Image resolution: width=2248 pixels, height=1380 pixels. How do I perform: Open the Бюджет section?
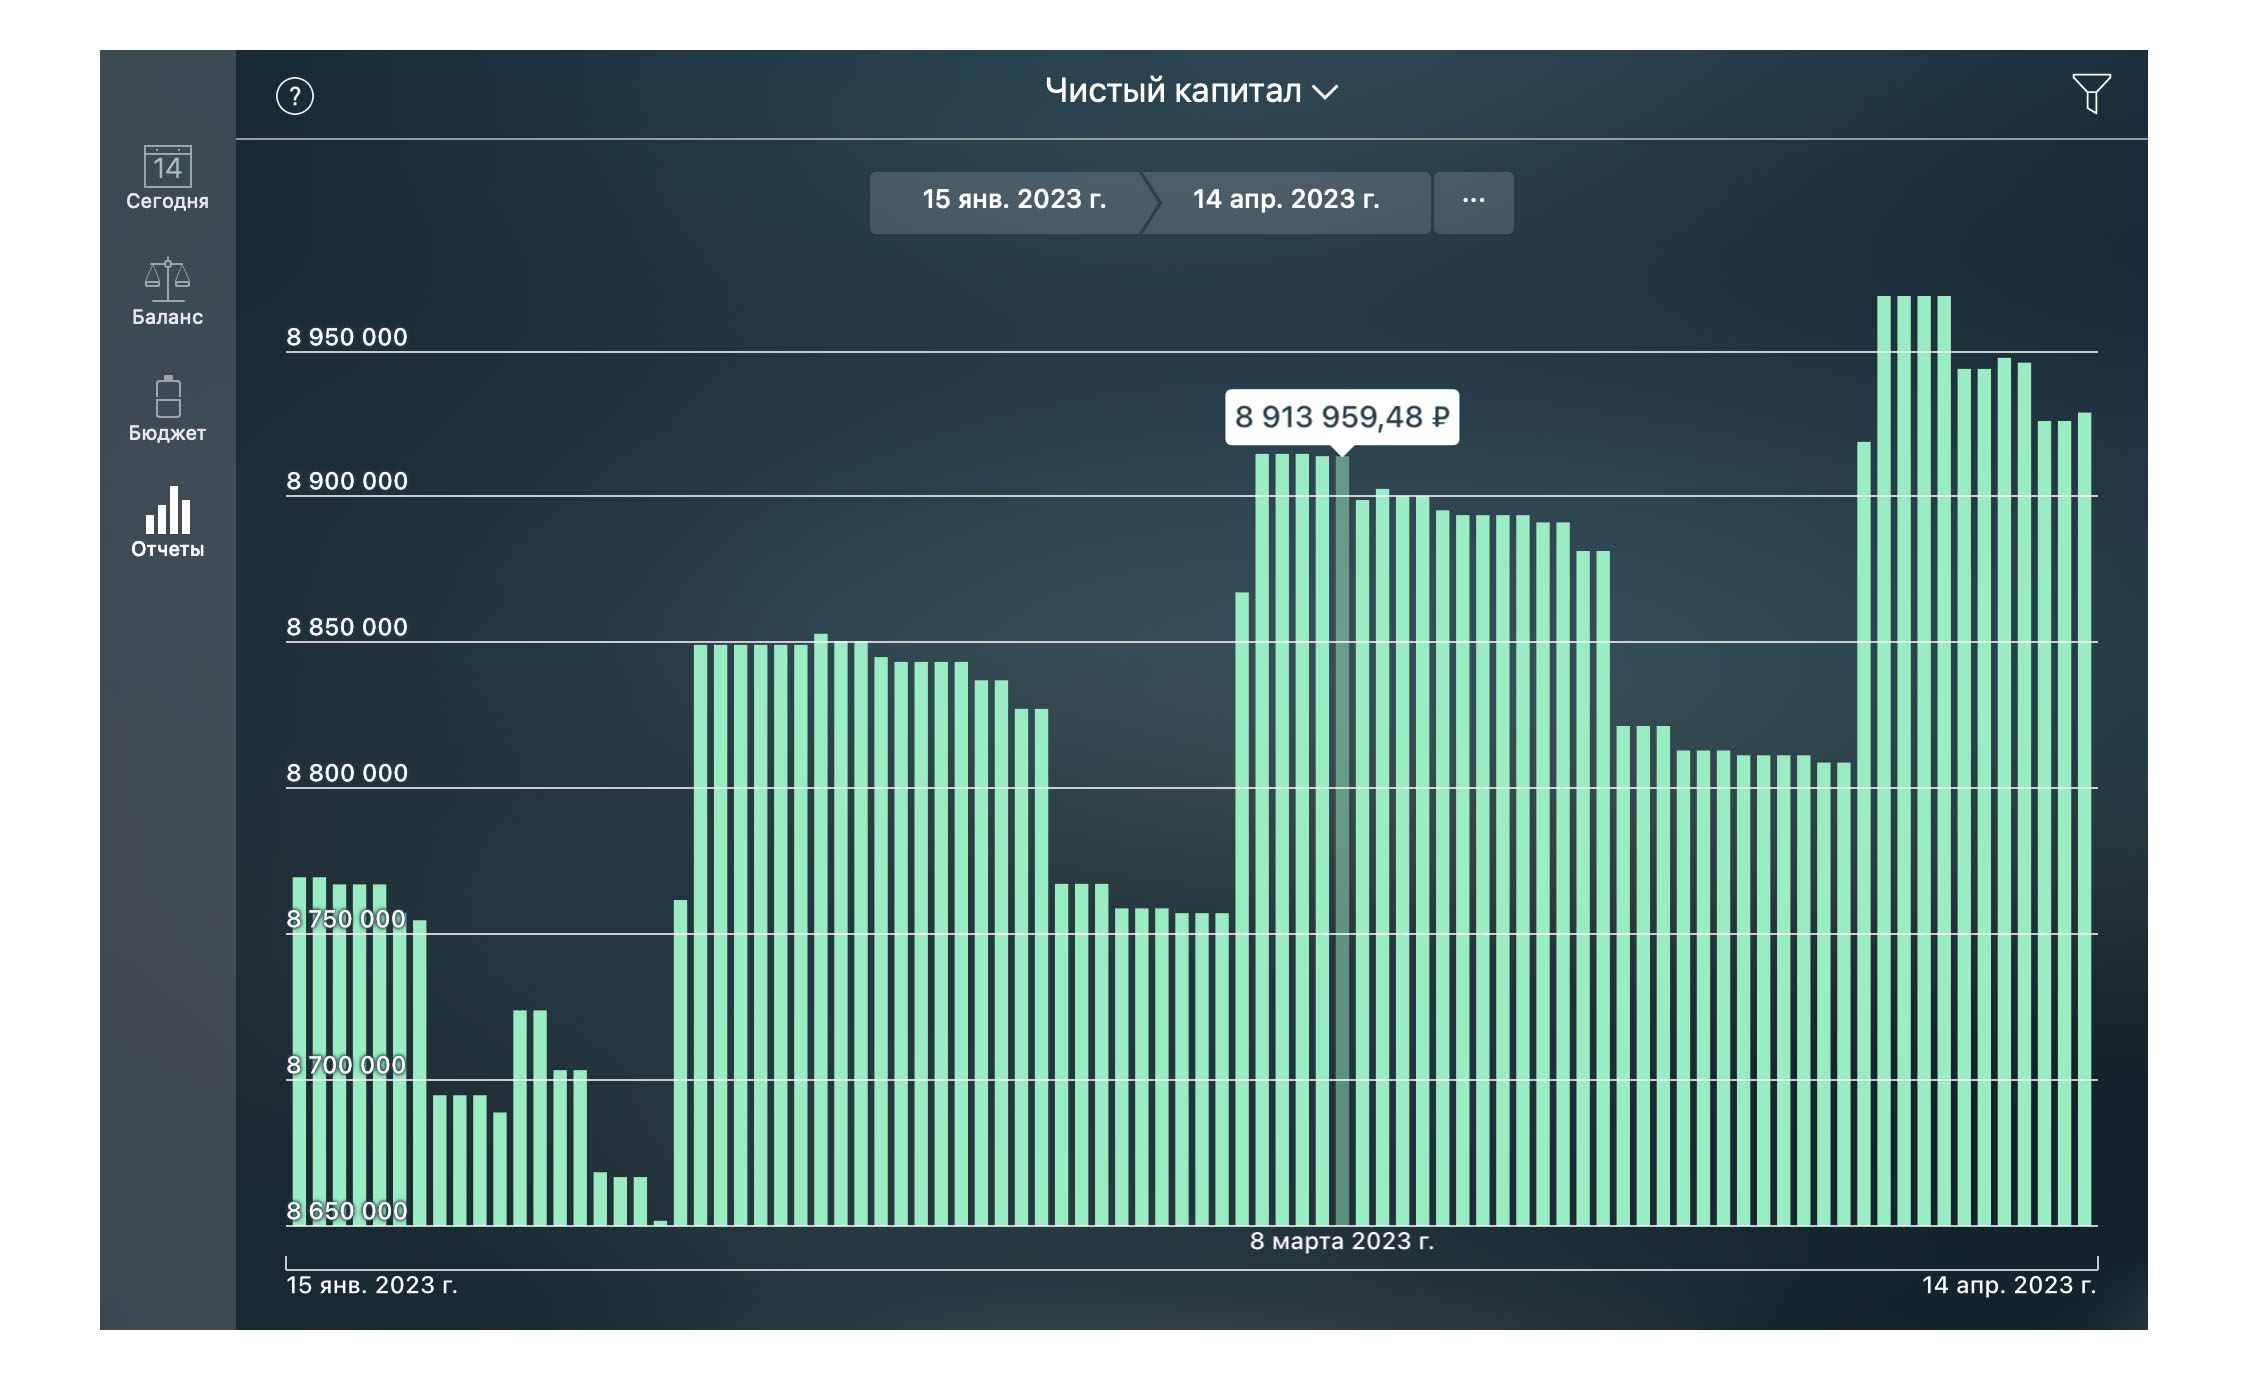(x=167, y=409)
